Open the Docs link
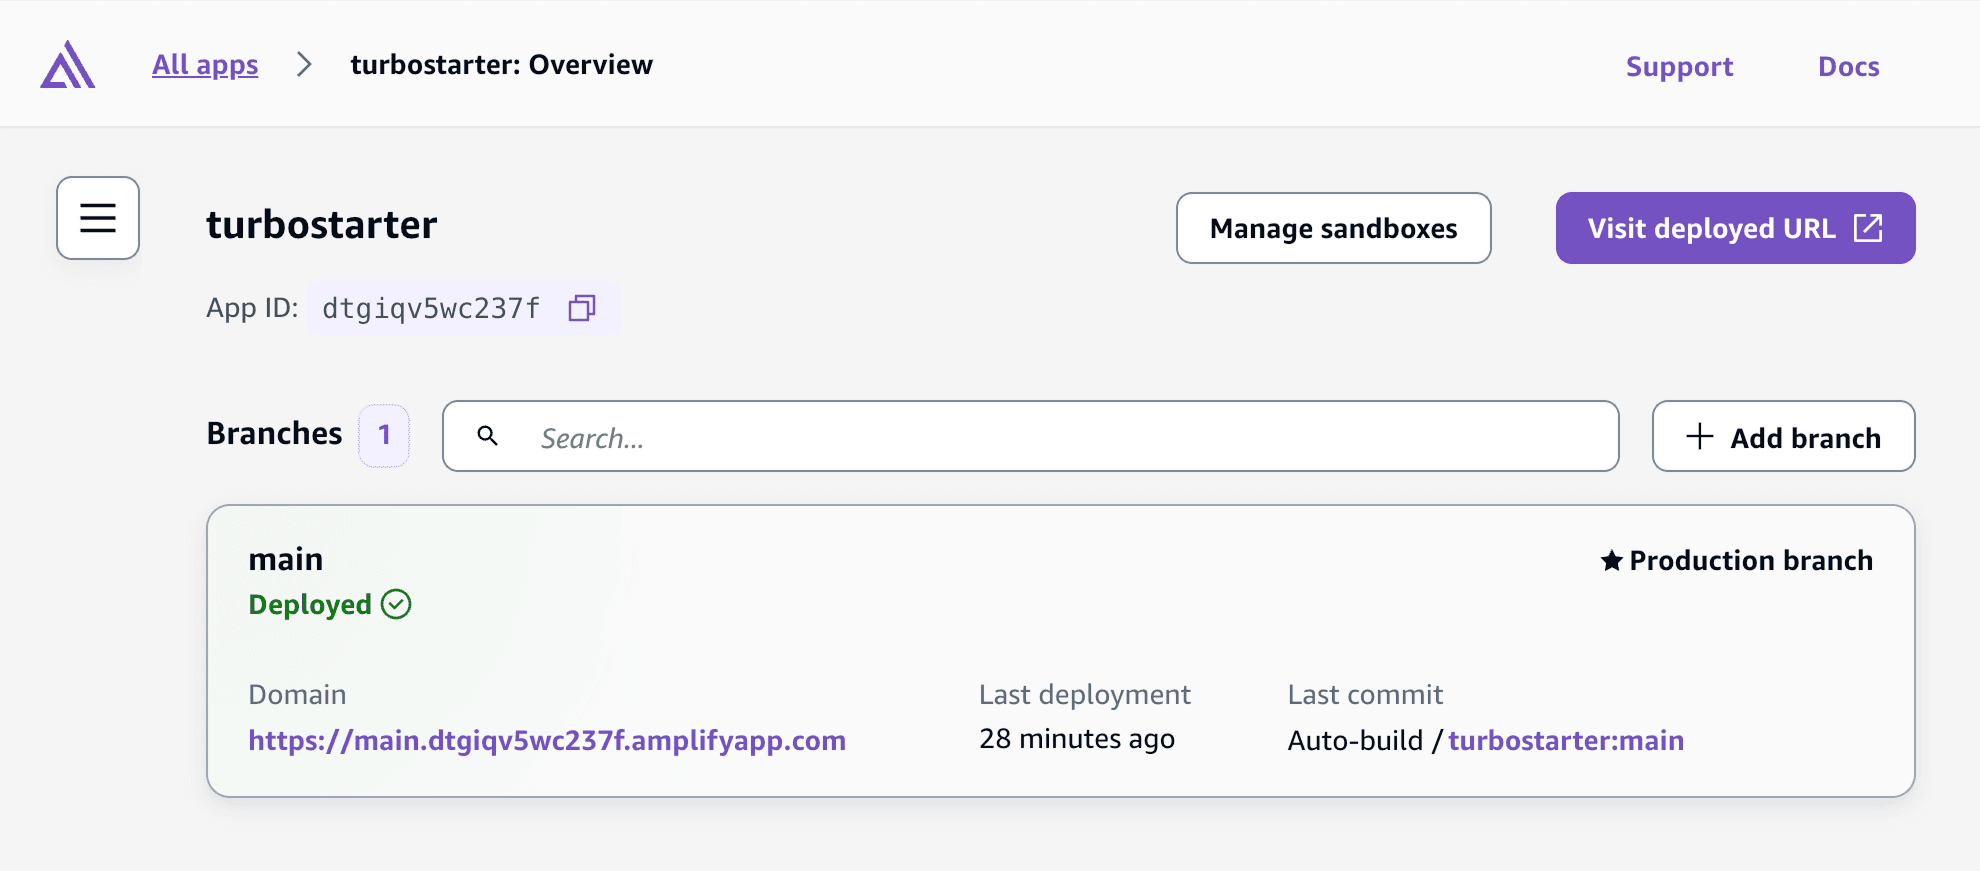This screenshot has height=871, width=1980. click(x=1848, y=66)
